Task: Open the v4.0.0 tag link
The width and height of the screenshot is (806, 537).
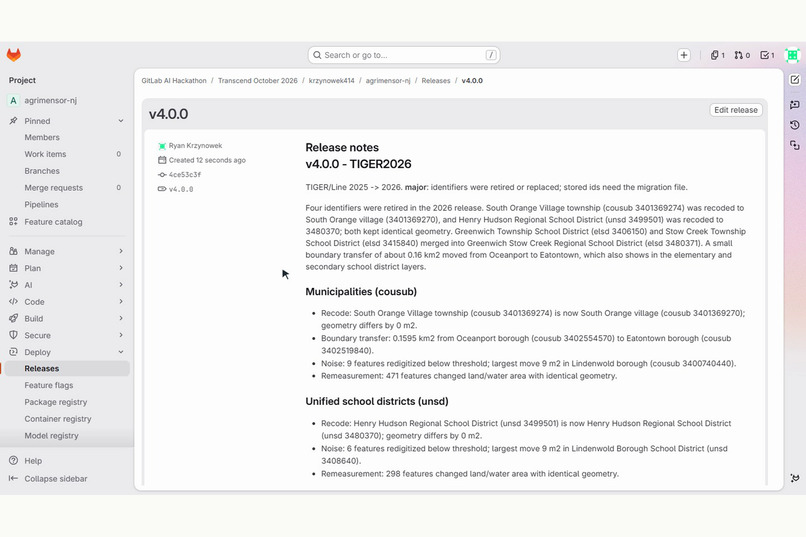Action: [x=181, y=189]
